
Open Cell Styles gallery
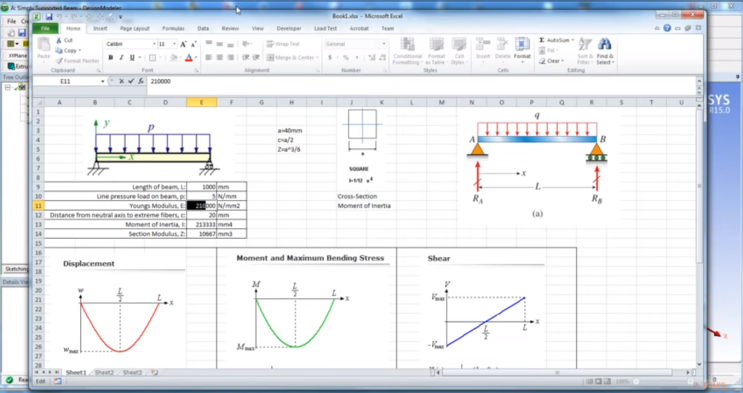[458, 51]
